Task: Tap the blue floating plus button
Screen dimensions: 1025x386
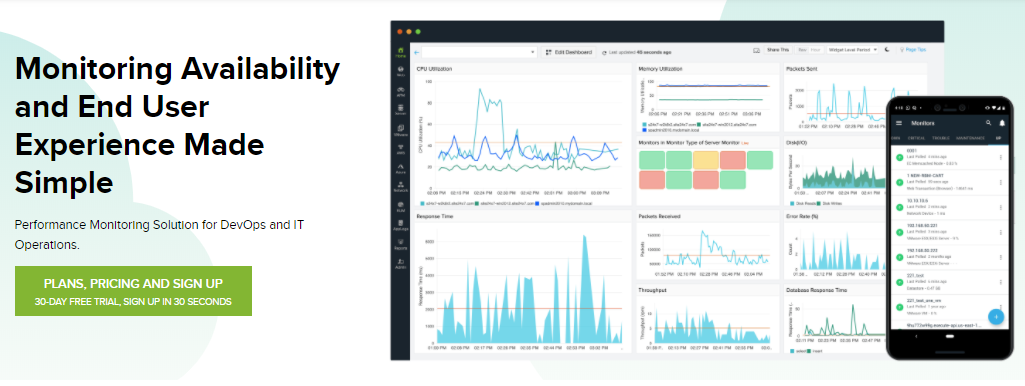Action: click(996, 317)
